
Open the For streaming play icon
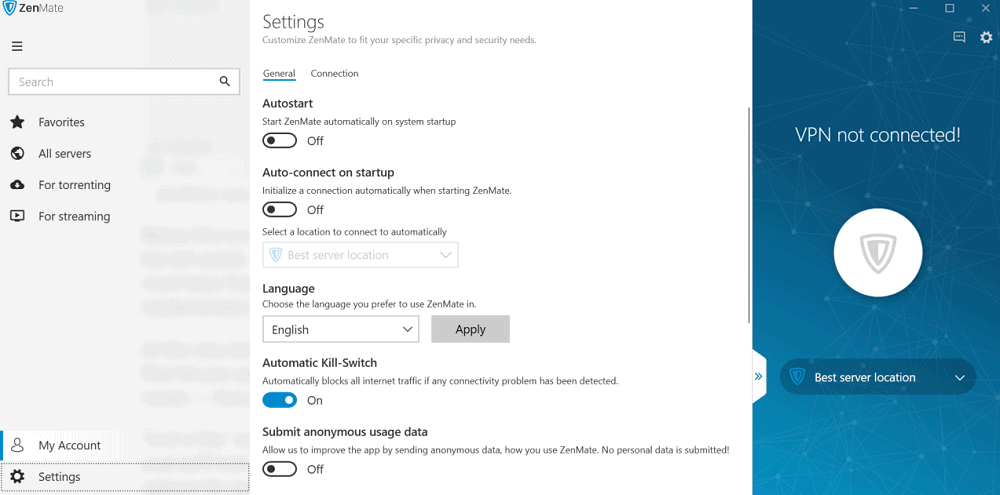[18, 216]
